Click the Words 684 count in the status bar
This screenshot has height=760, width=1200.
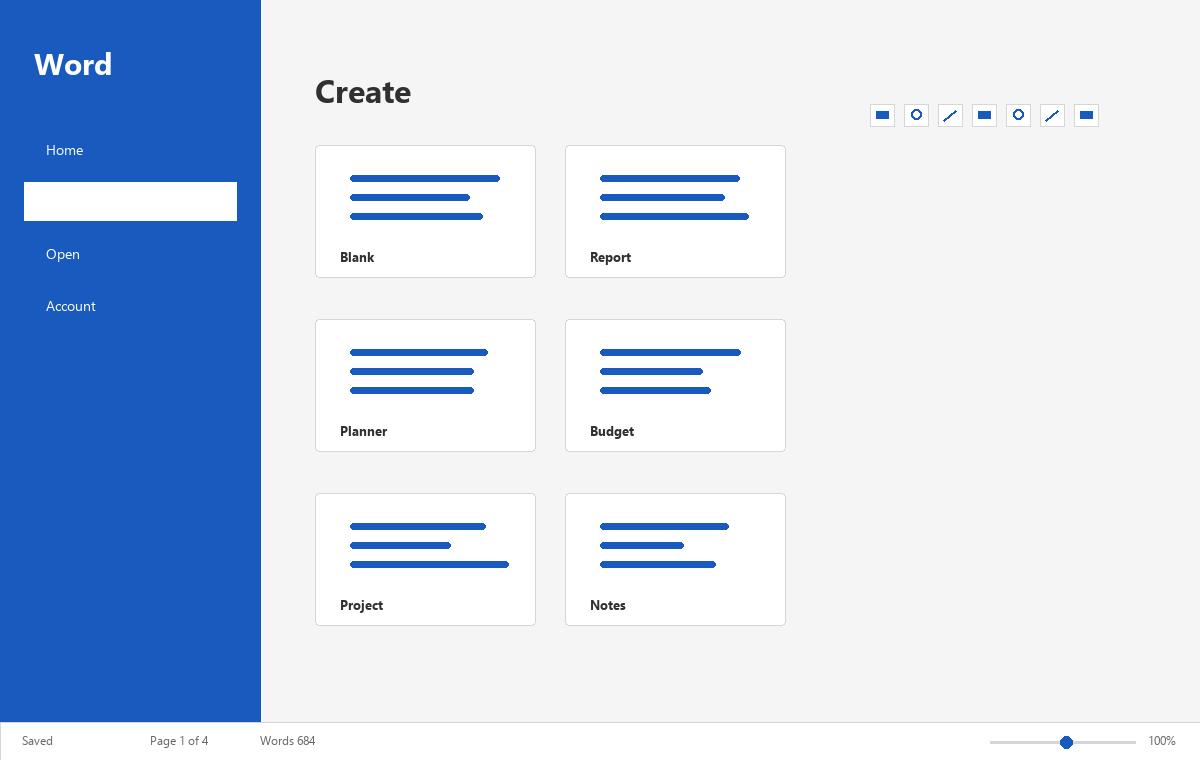[x=287, y=741]
